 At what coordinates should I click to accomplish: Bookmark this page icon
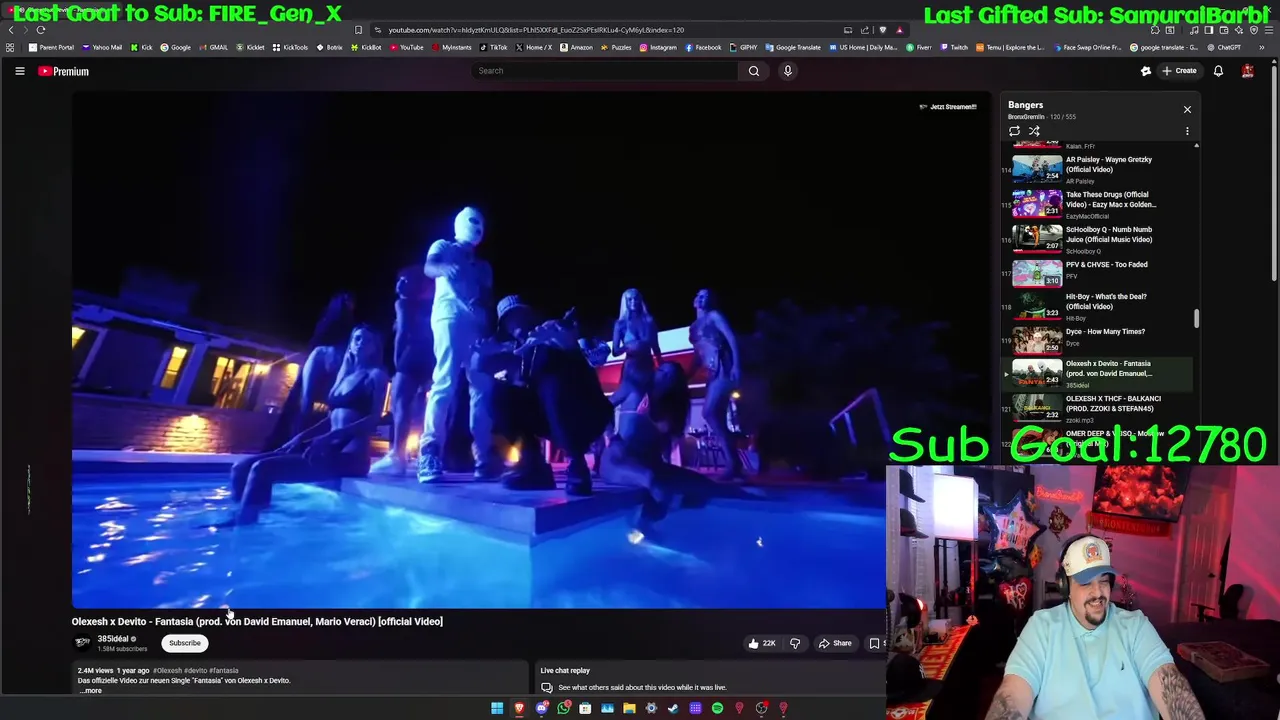pos(358,30)
